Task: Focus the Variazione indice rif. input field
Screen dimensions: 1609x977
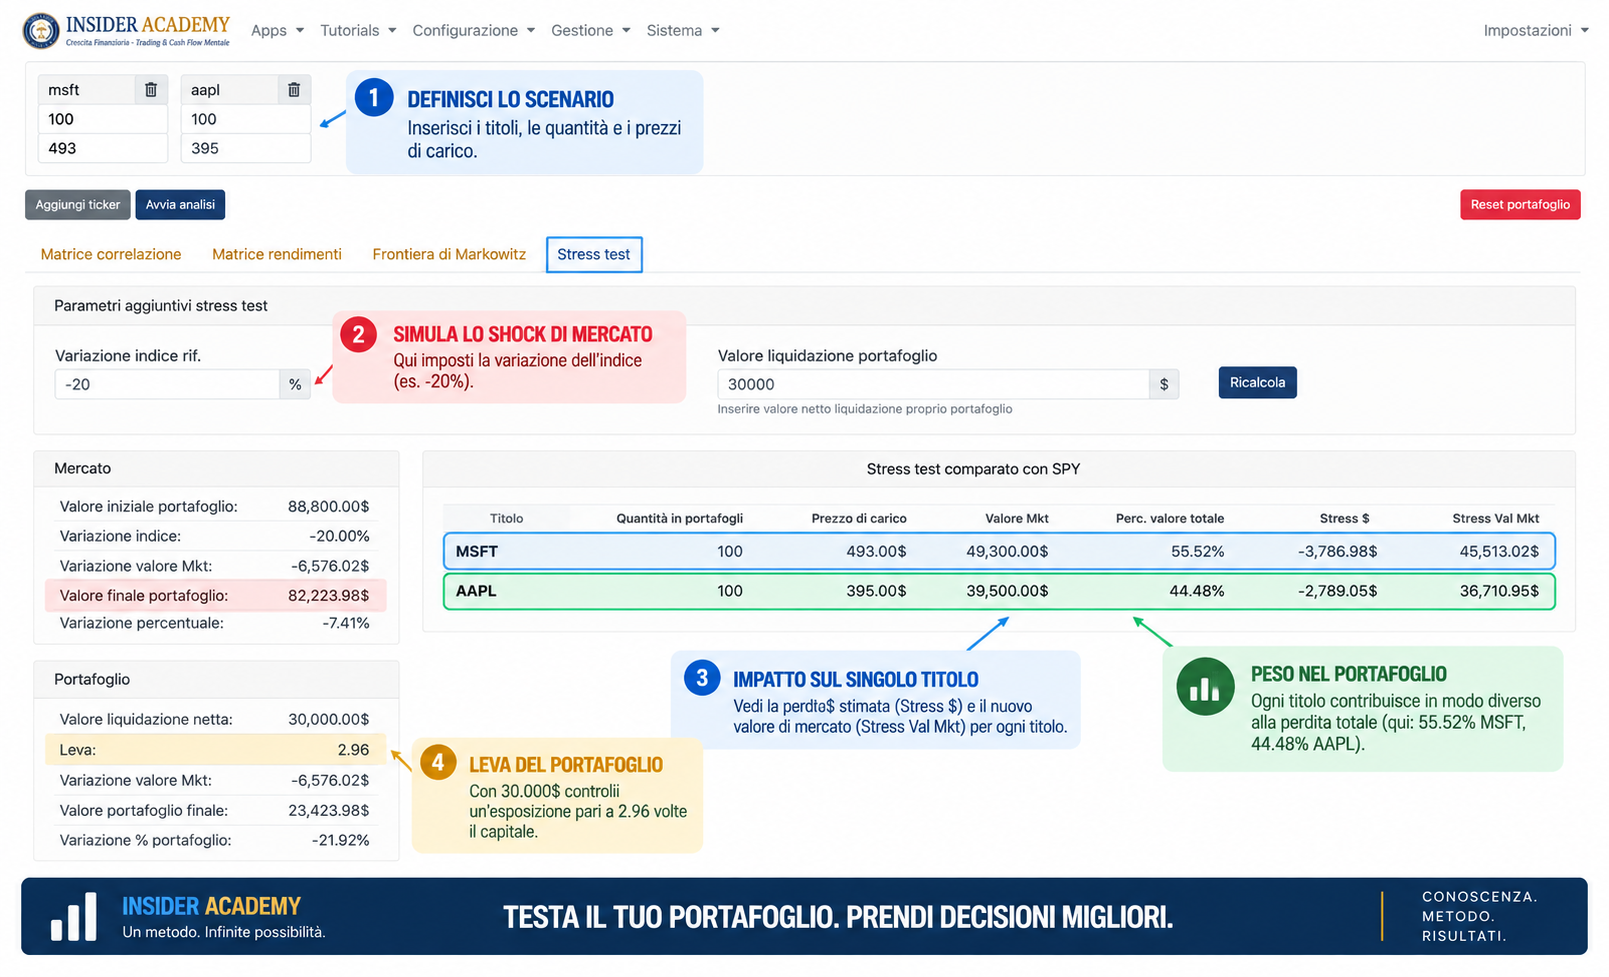Action: [x=167, y=385]
